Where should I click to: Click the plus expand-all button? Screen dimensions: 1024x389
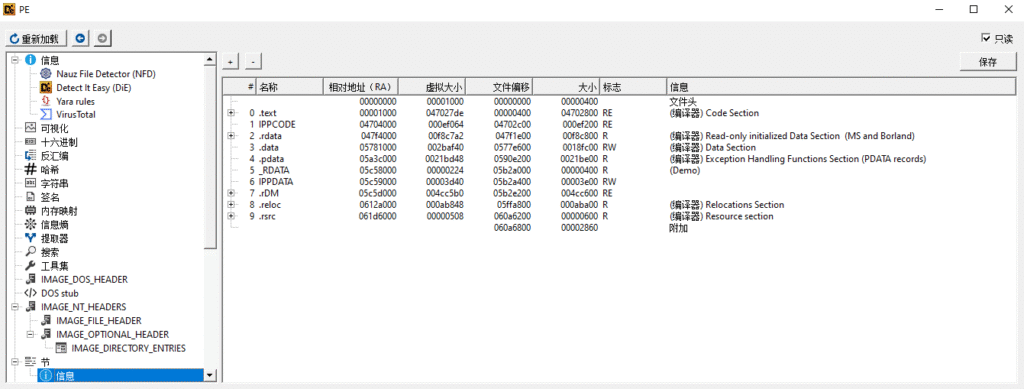230,62
